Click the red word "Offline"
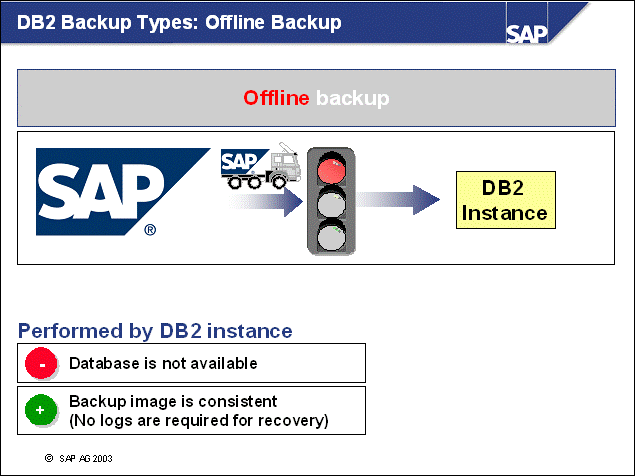This screenshot has width=635, height=476. 276,98
